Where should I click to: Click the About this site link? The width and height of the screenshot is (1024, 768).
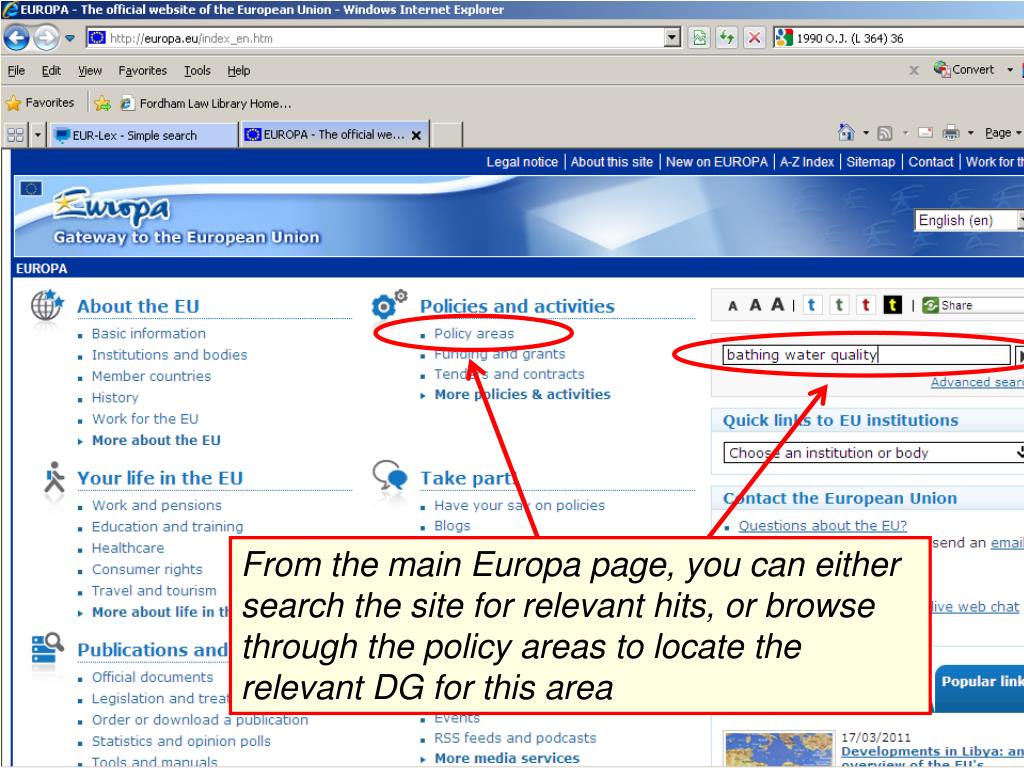(x=612, y=162)
